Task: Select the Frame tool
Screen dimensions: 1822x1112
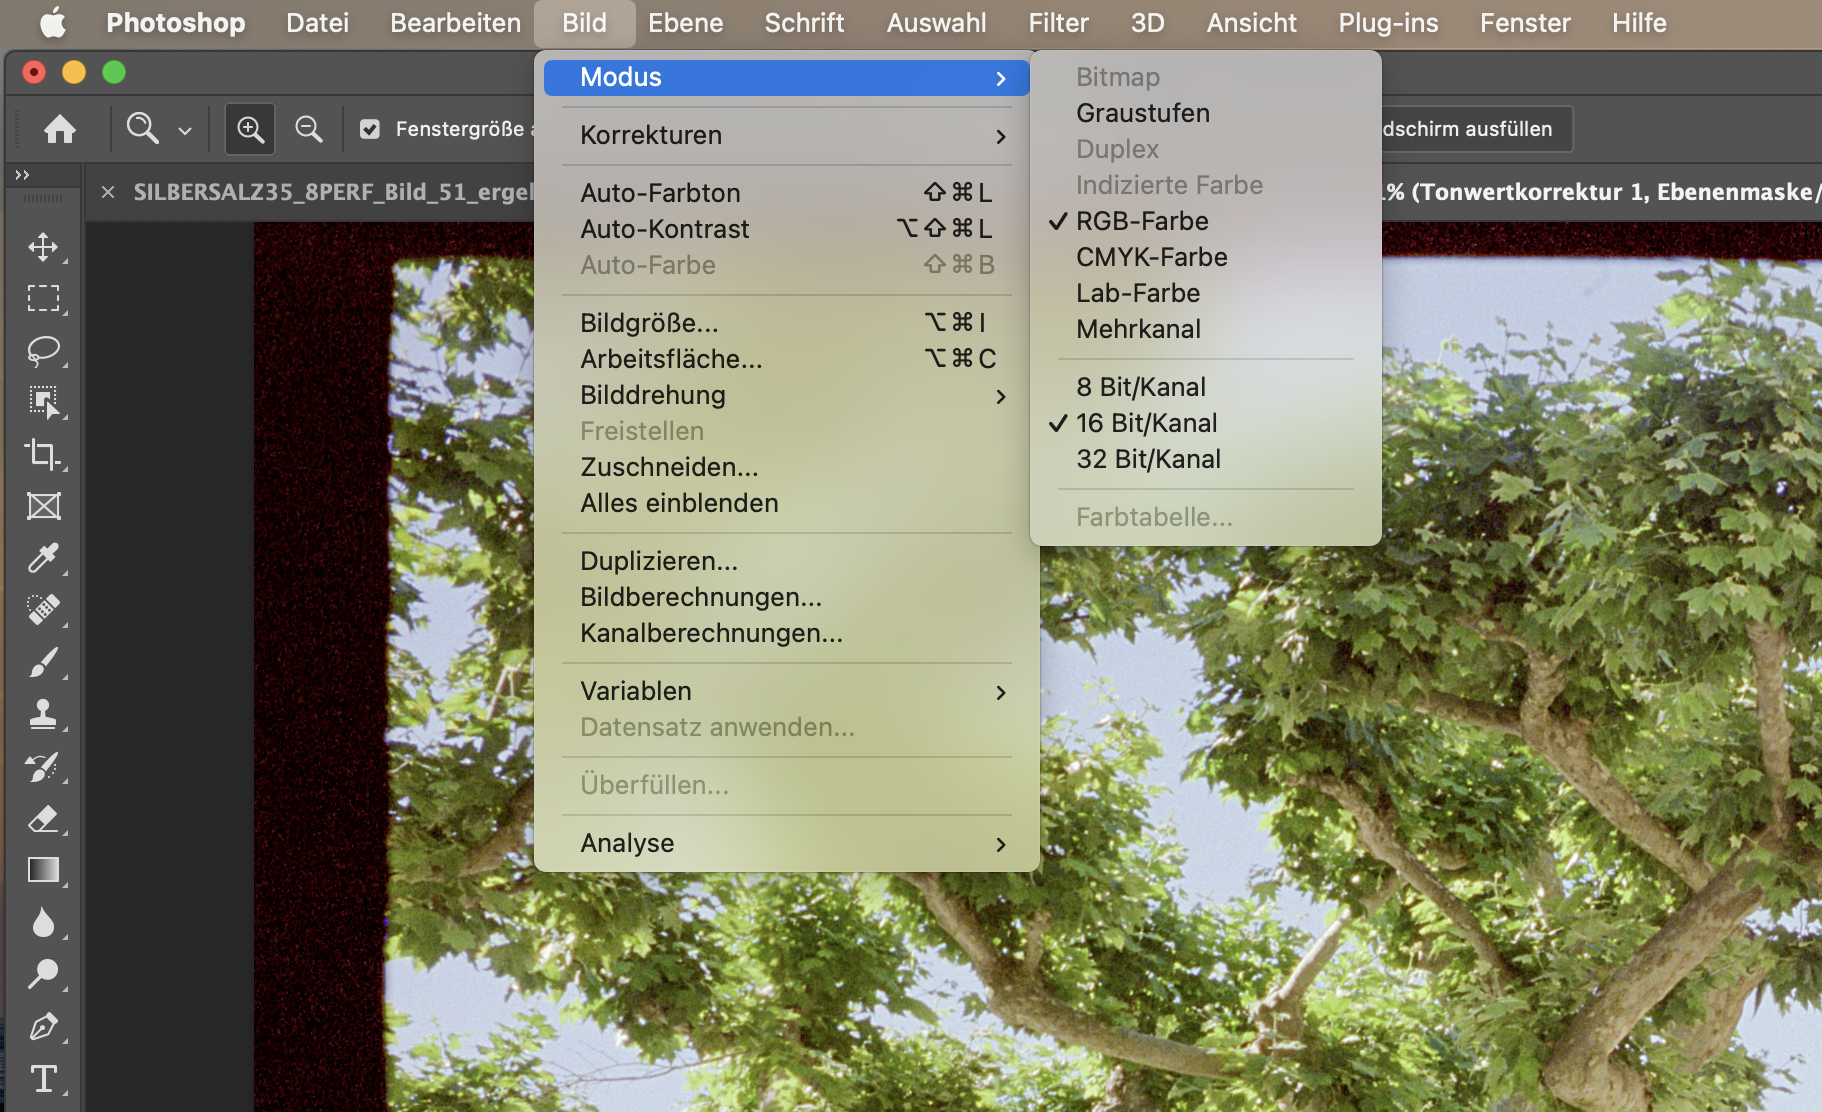Action: tap(43, 506)
